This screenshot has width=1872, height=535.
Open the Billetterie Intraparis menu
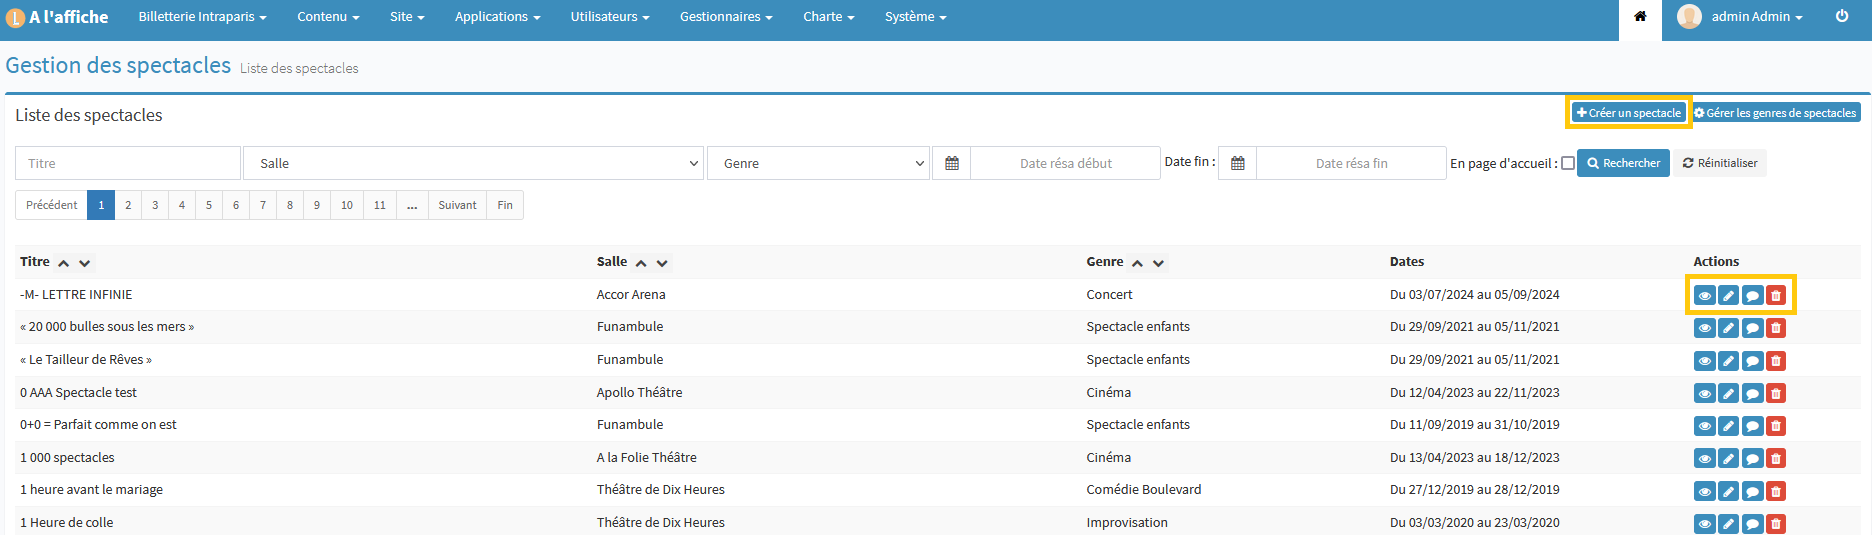pyautogui.click(x=202, y=17)
